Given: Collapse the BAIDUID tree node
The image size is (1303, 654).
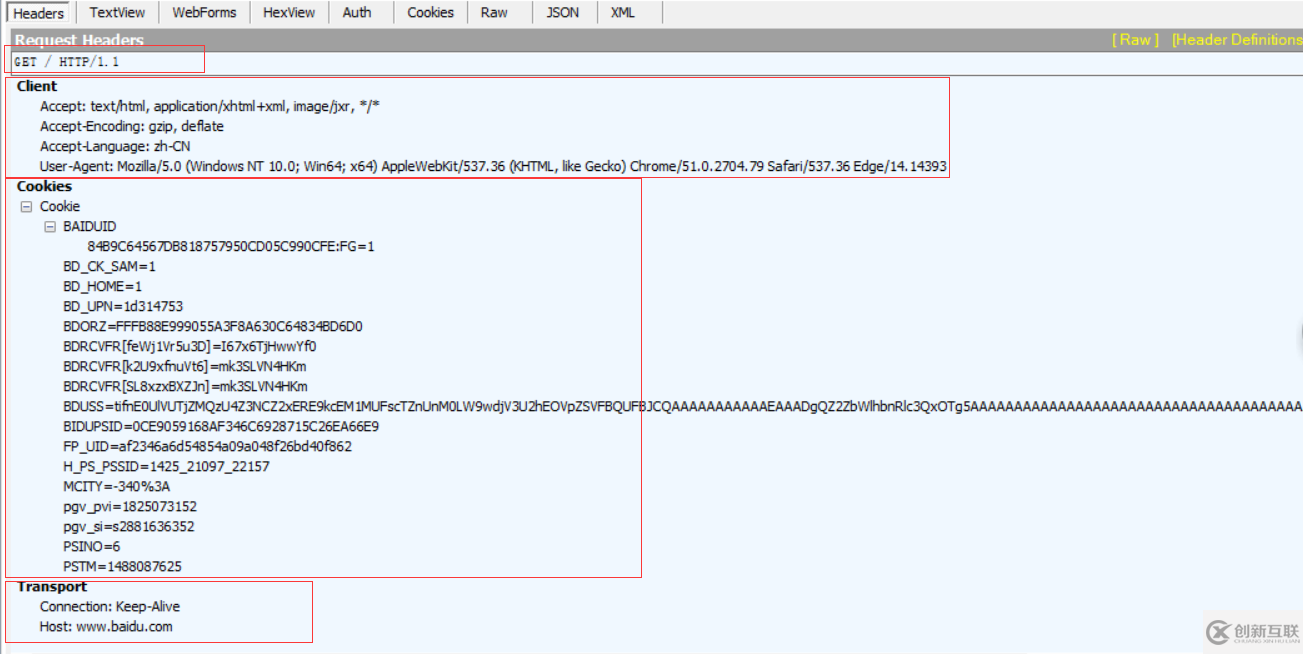Looking at the screenshot, I should (x=50, y=227).
